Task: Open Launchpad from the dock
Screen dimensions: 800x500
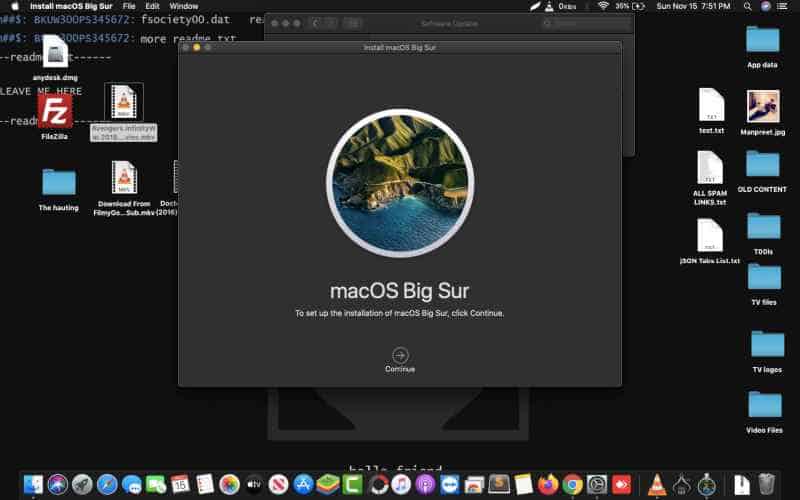Action: coord(82,484)
